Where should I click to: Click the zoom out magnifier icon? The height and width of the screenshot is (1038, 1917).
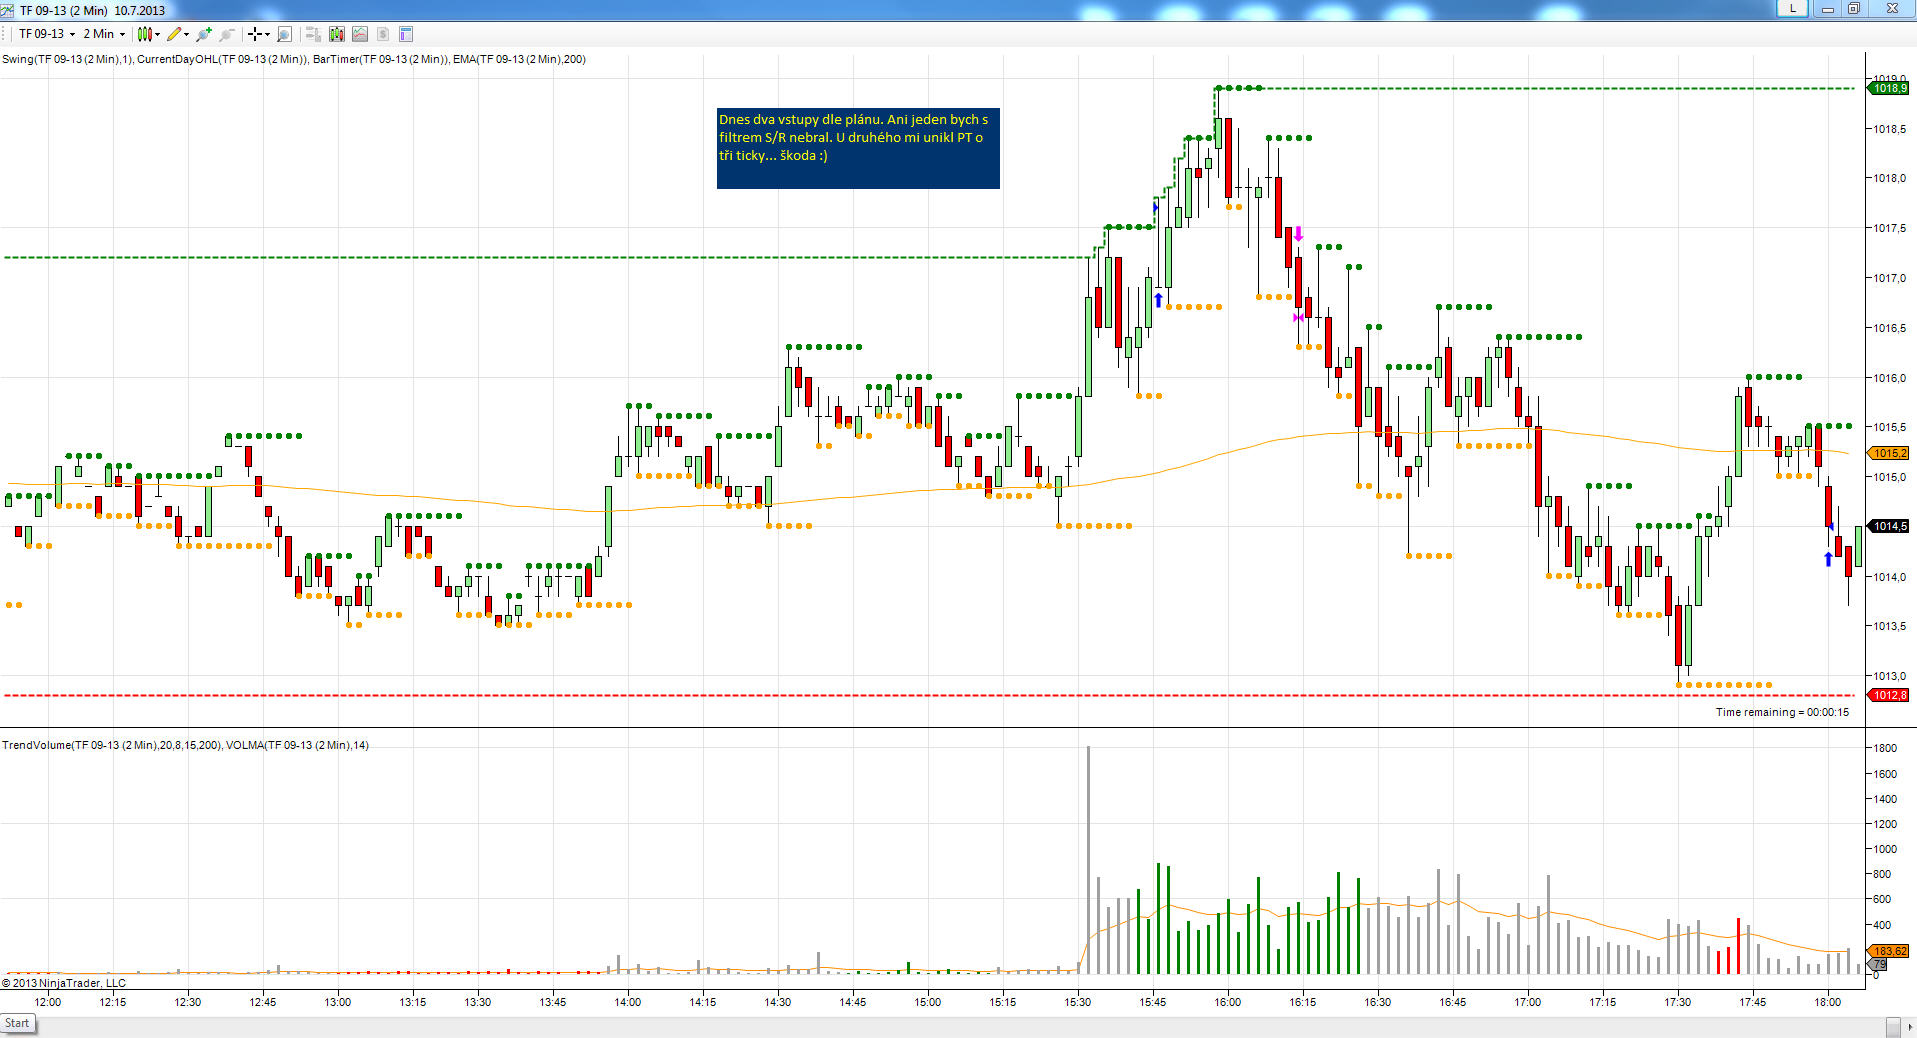click(x=227, y=34)
